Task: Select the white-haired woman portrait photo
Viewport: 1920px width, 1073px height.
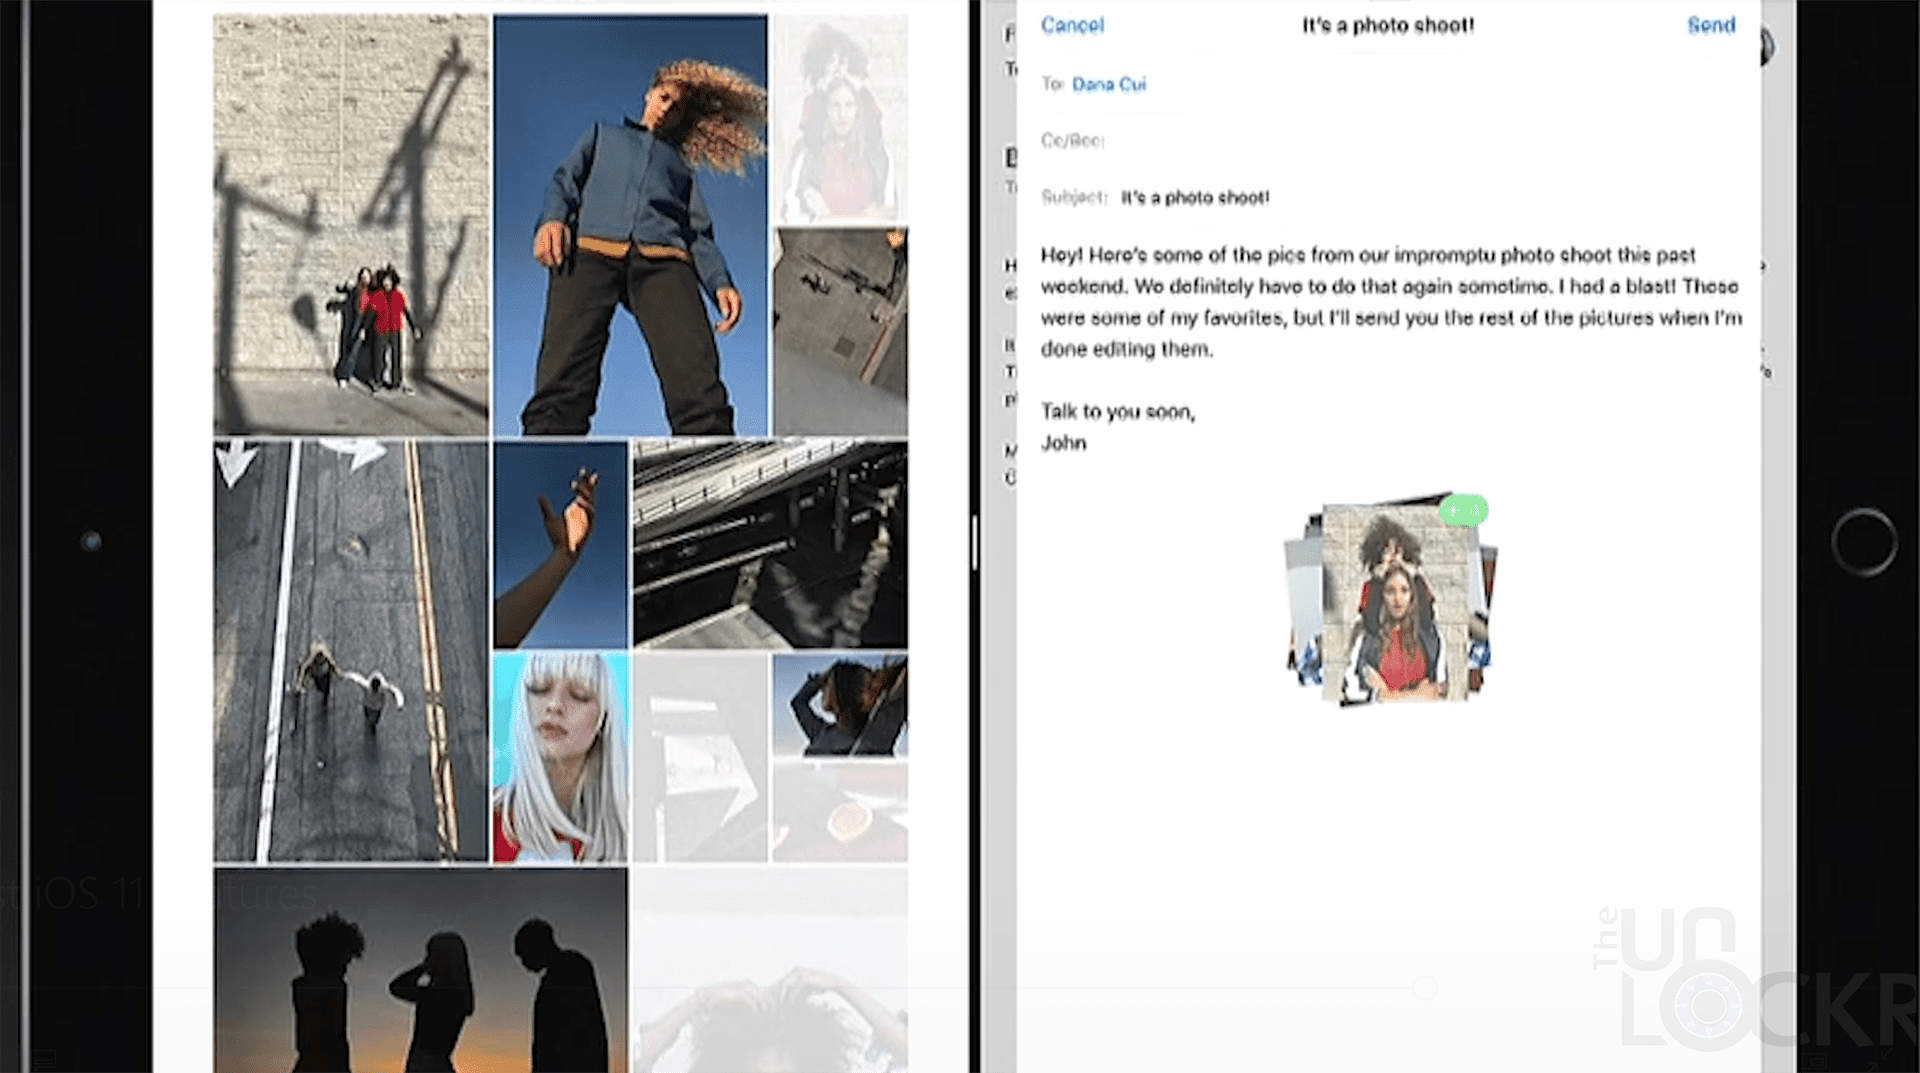Action: coord(560,757)
